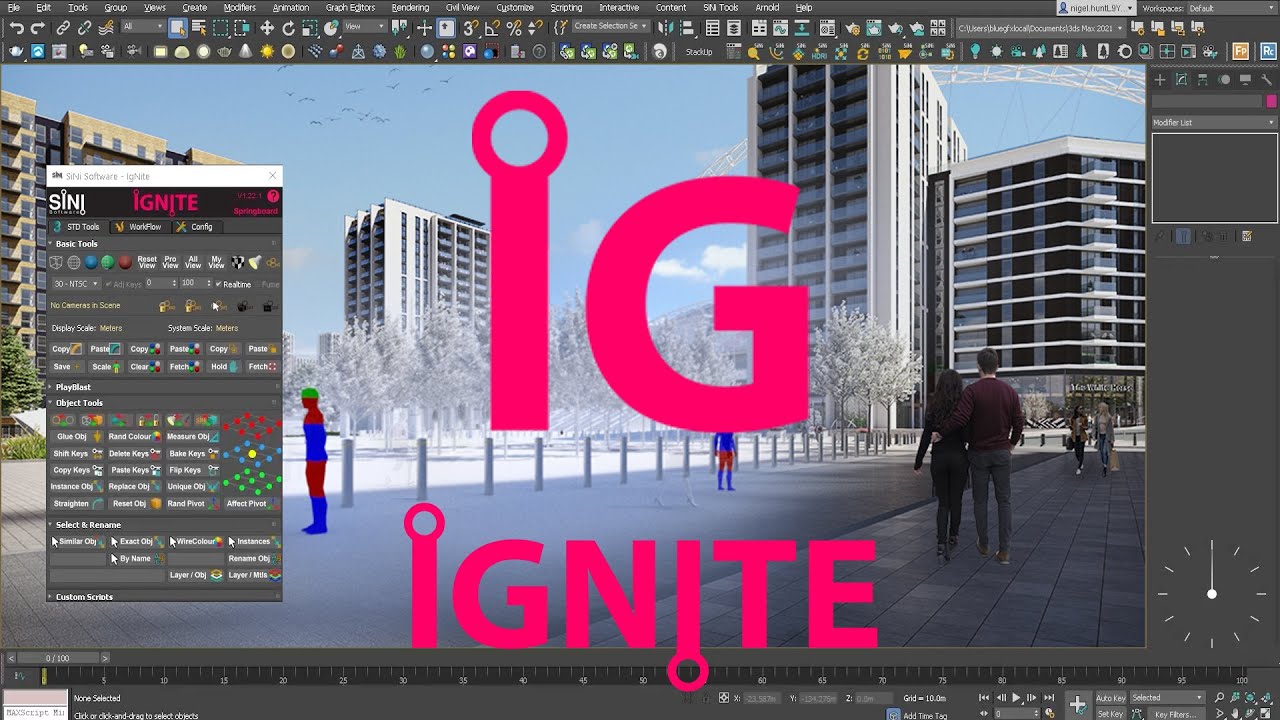Screen dimensions: 1280x720
Task: Toggle the Set Key button
Action: click(x=1111, y=714)
